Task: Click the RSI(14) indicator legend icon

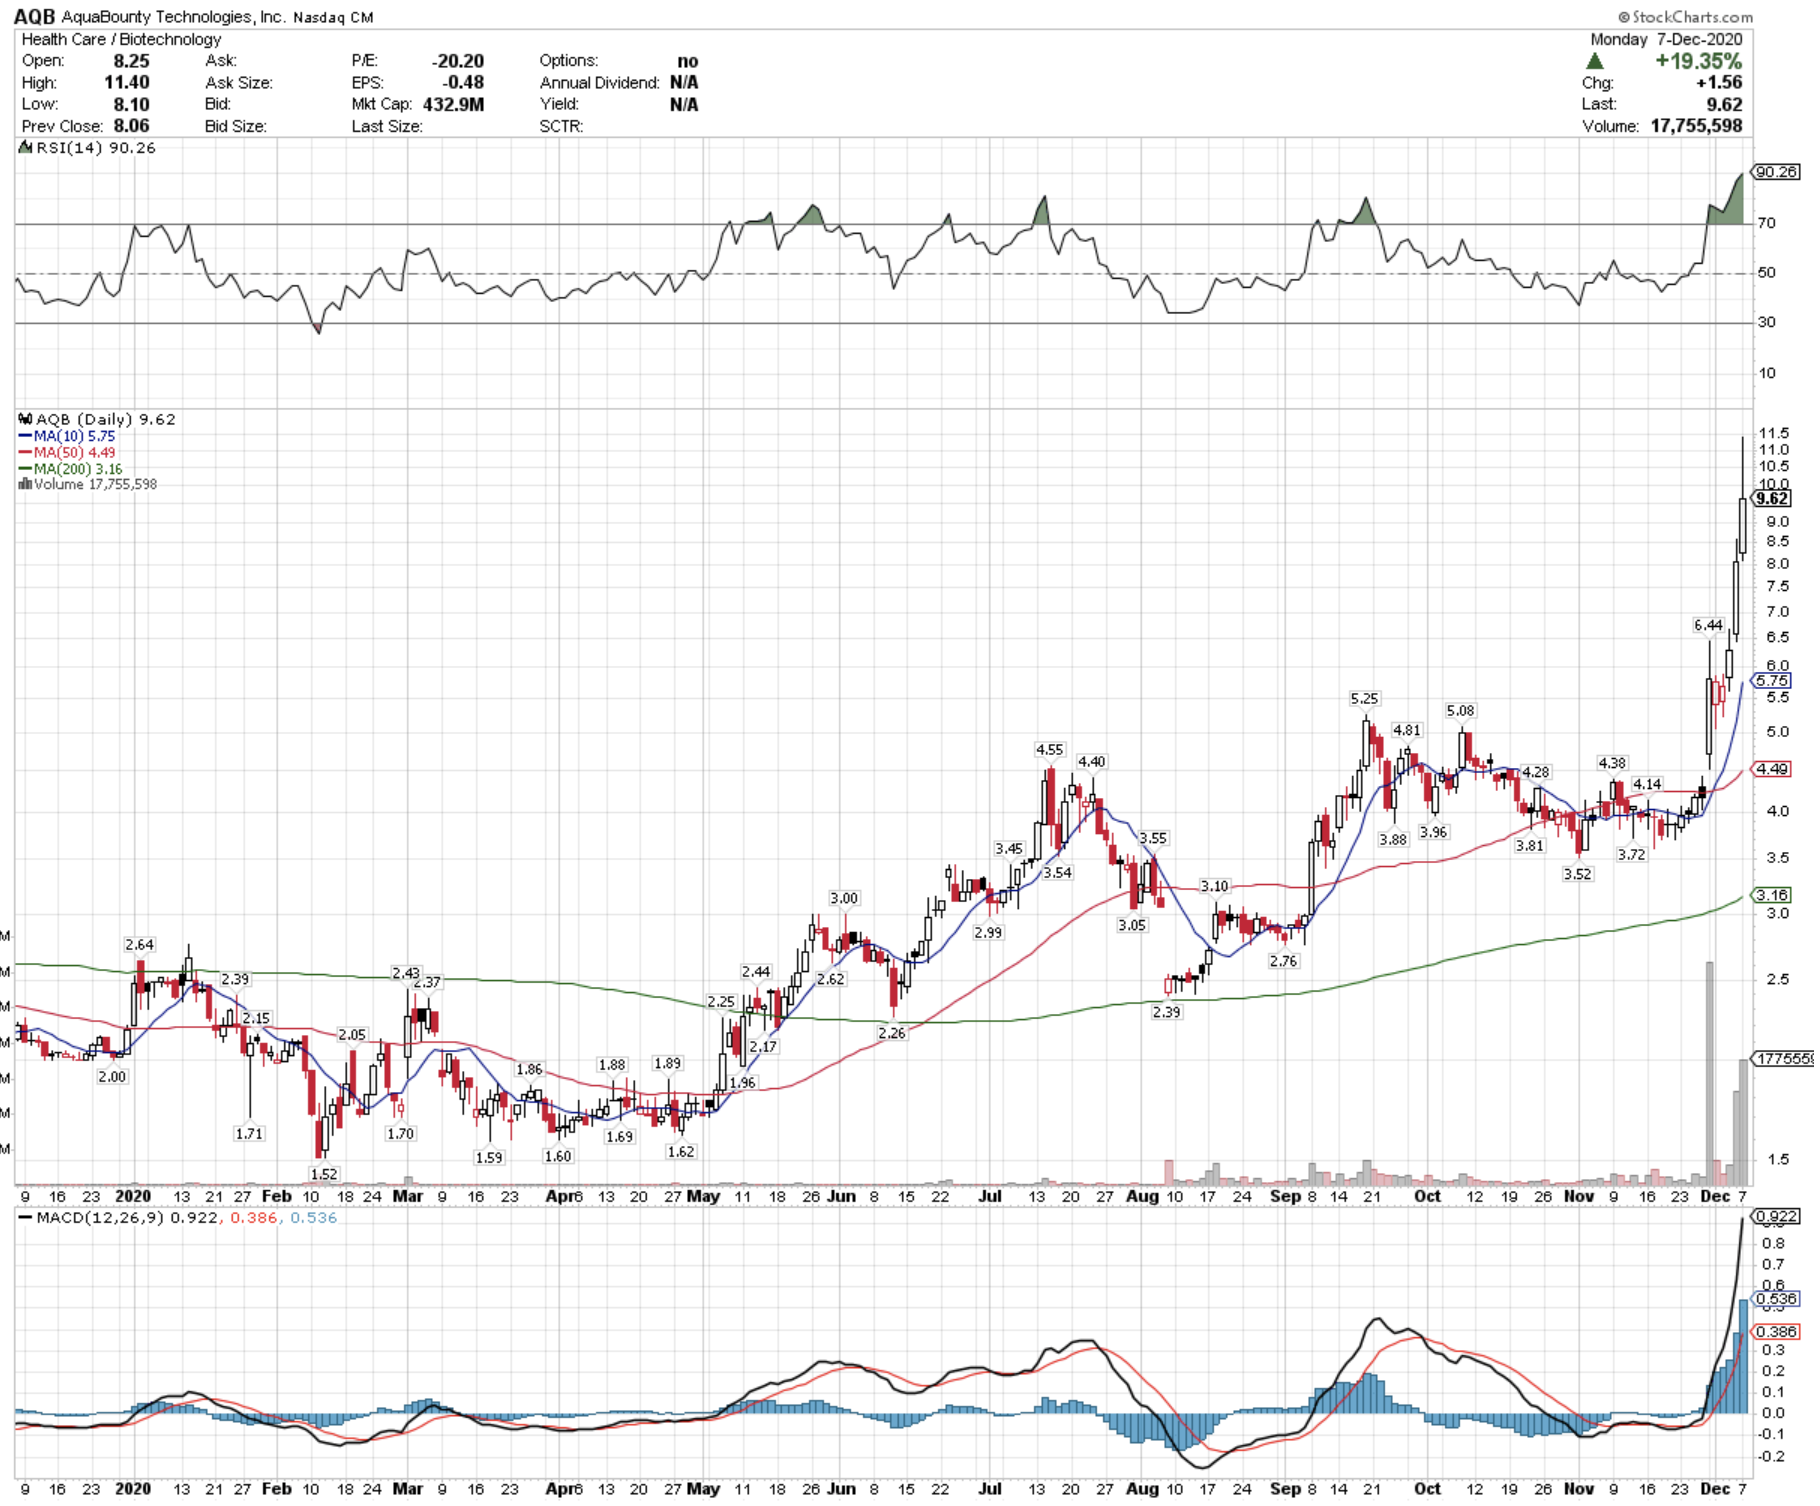Action: (x=25, y=148)
